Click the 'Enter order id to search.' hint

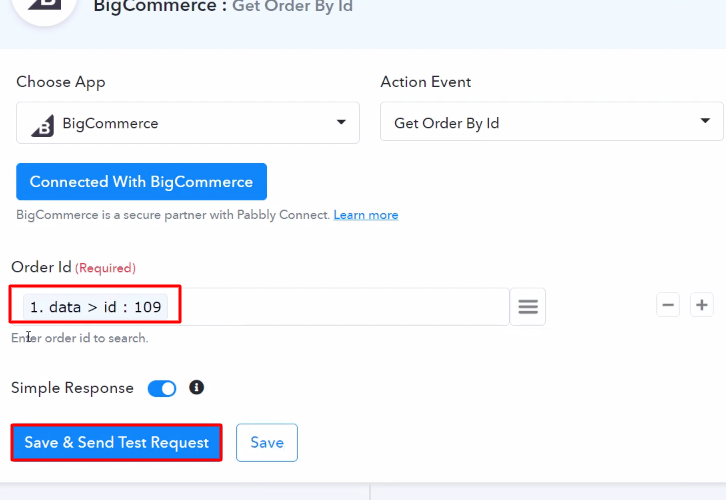coord(80,338)
